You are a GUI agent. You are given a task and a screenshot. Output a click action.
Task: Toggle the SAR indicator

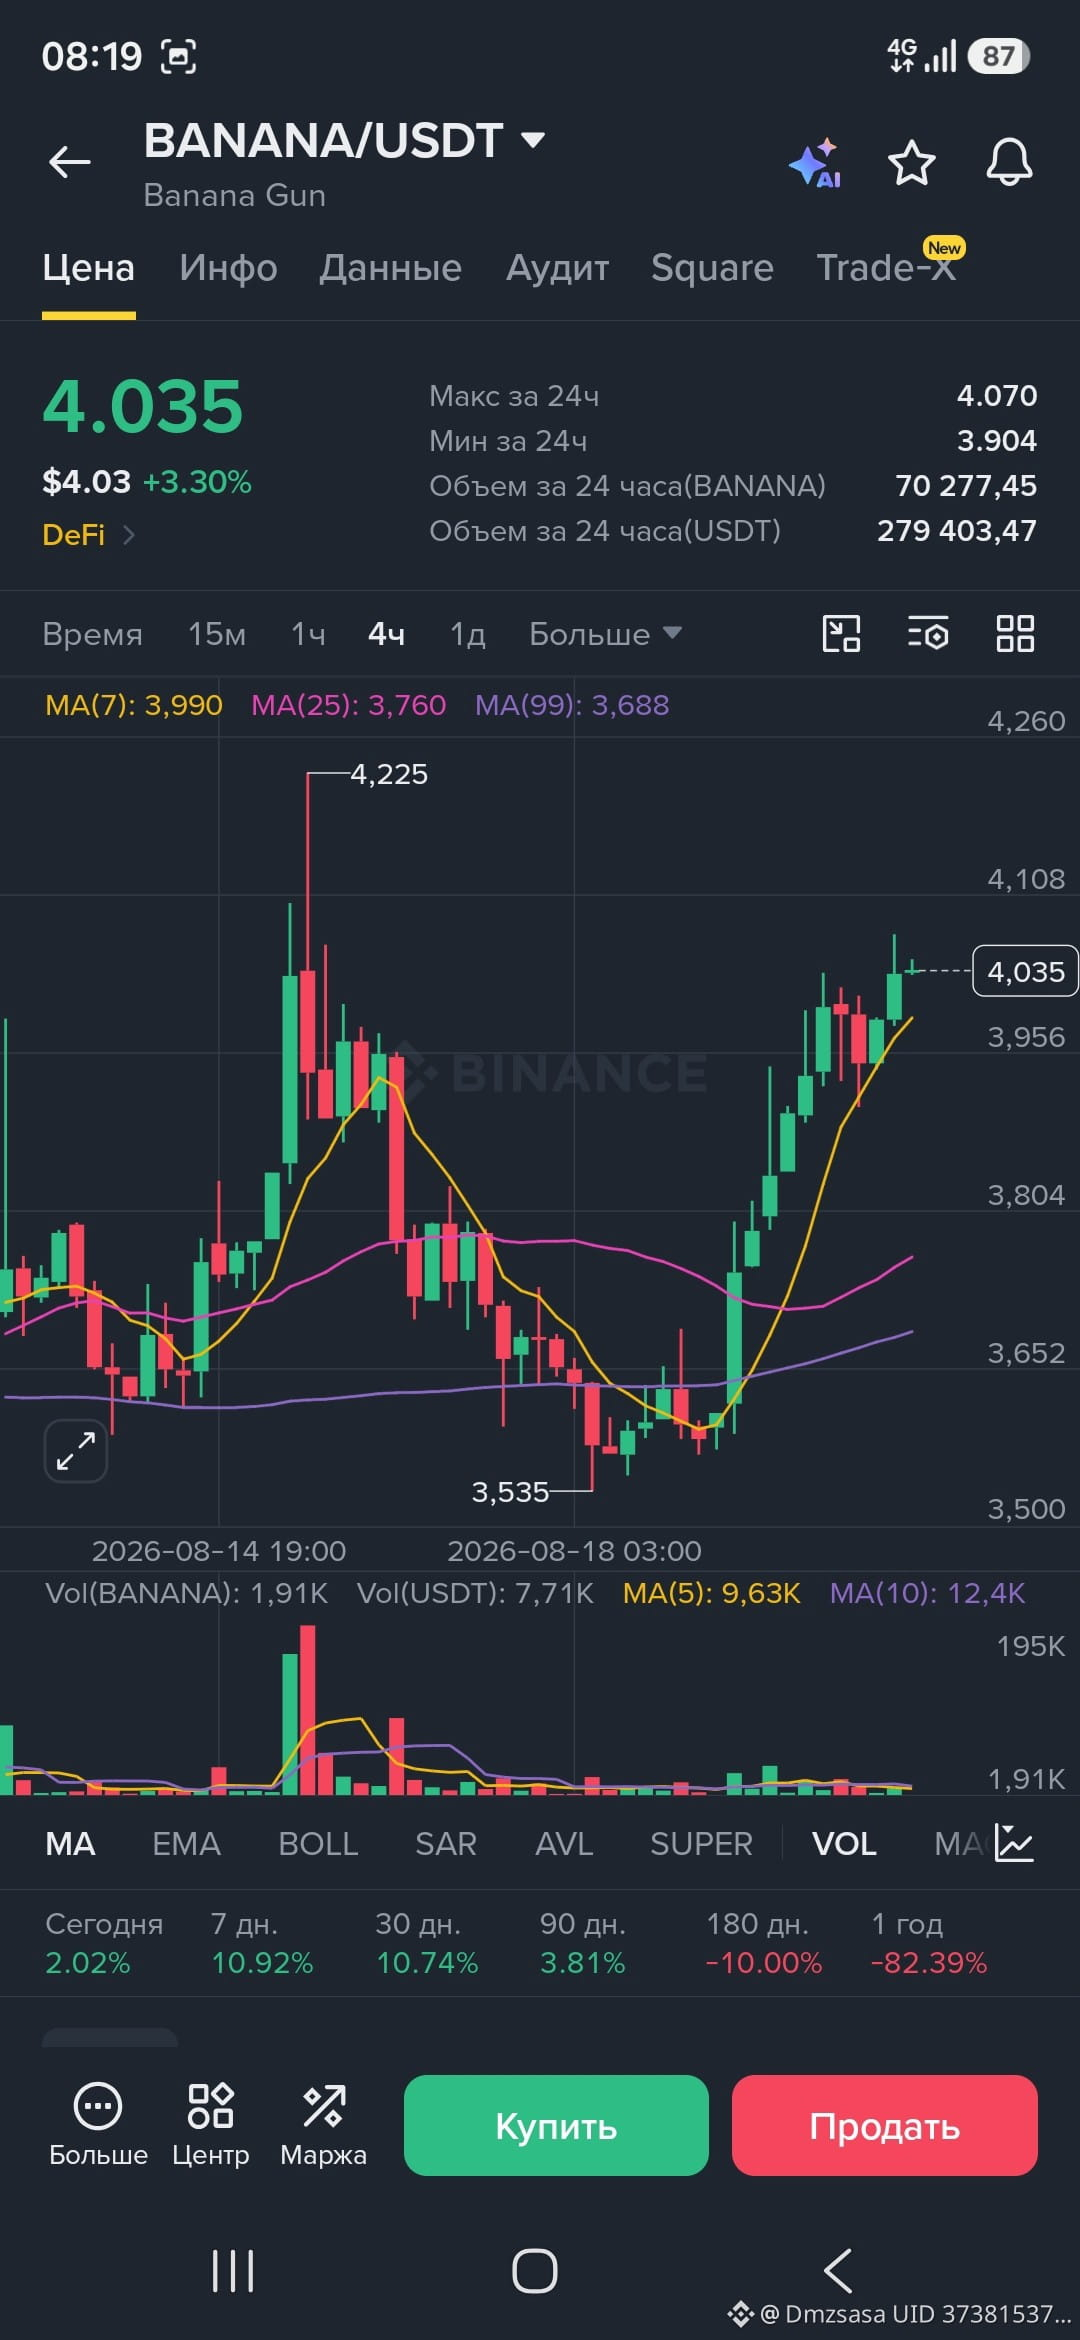pyautogui.click(x=445, y=1843)
